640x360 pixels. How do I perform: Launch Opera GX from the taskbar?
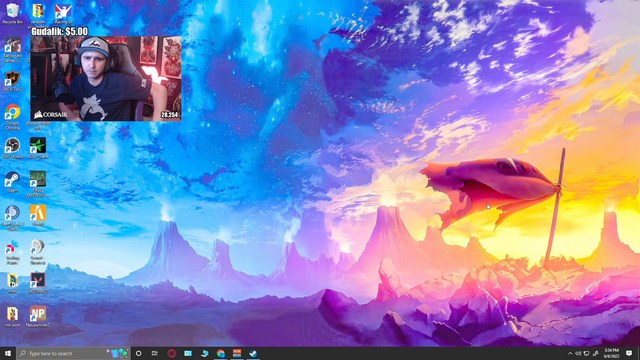click(171, 353)
